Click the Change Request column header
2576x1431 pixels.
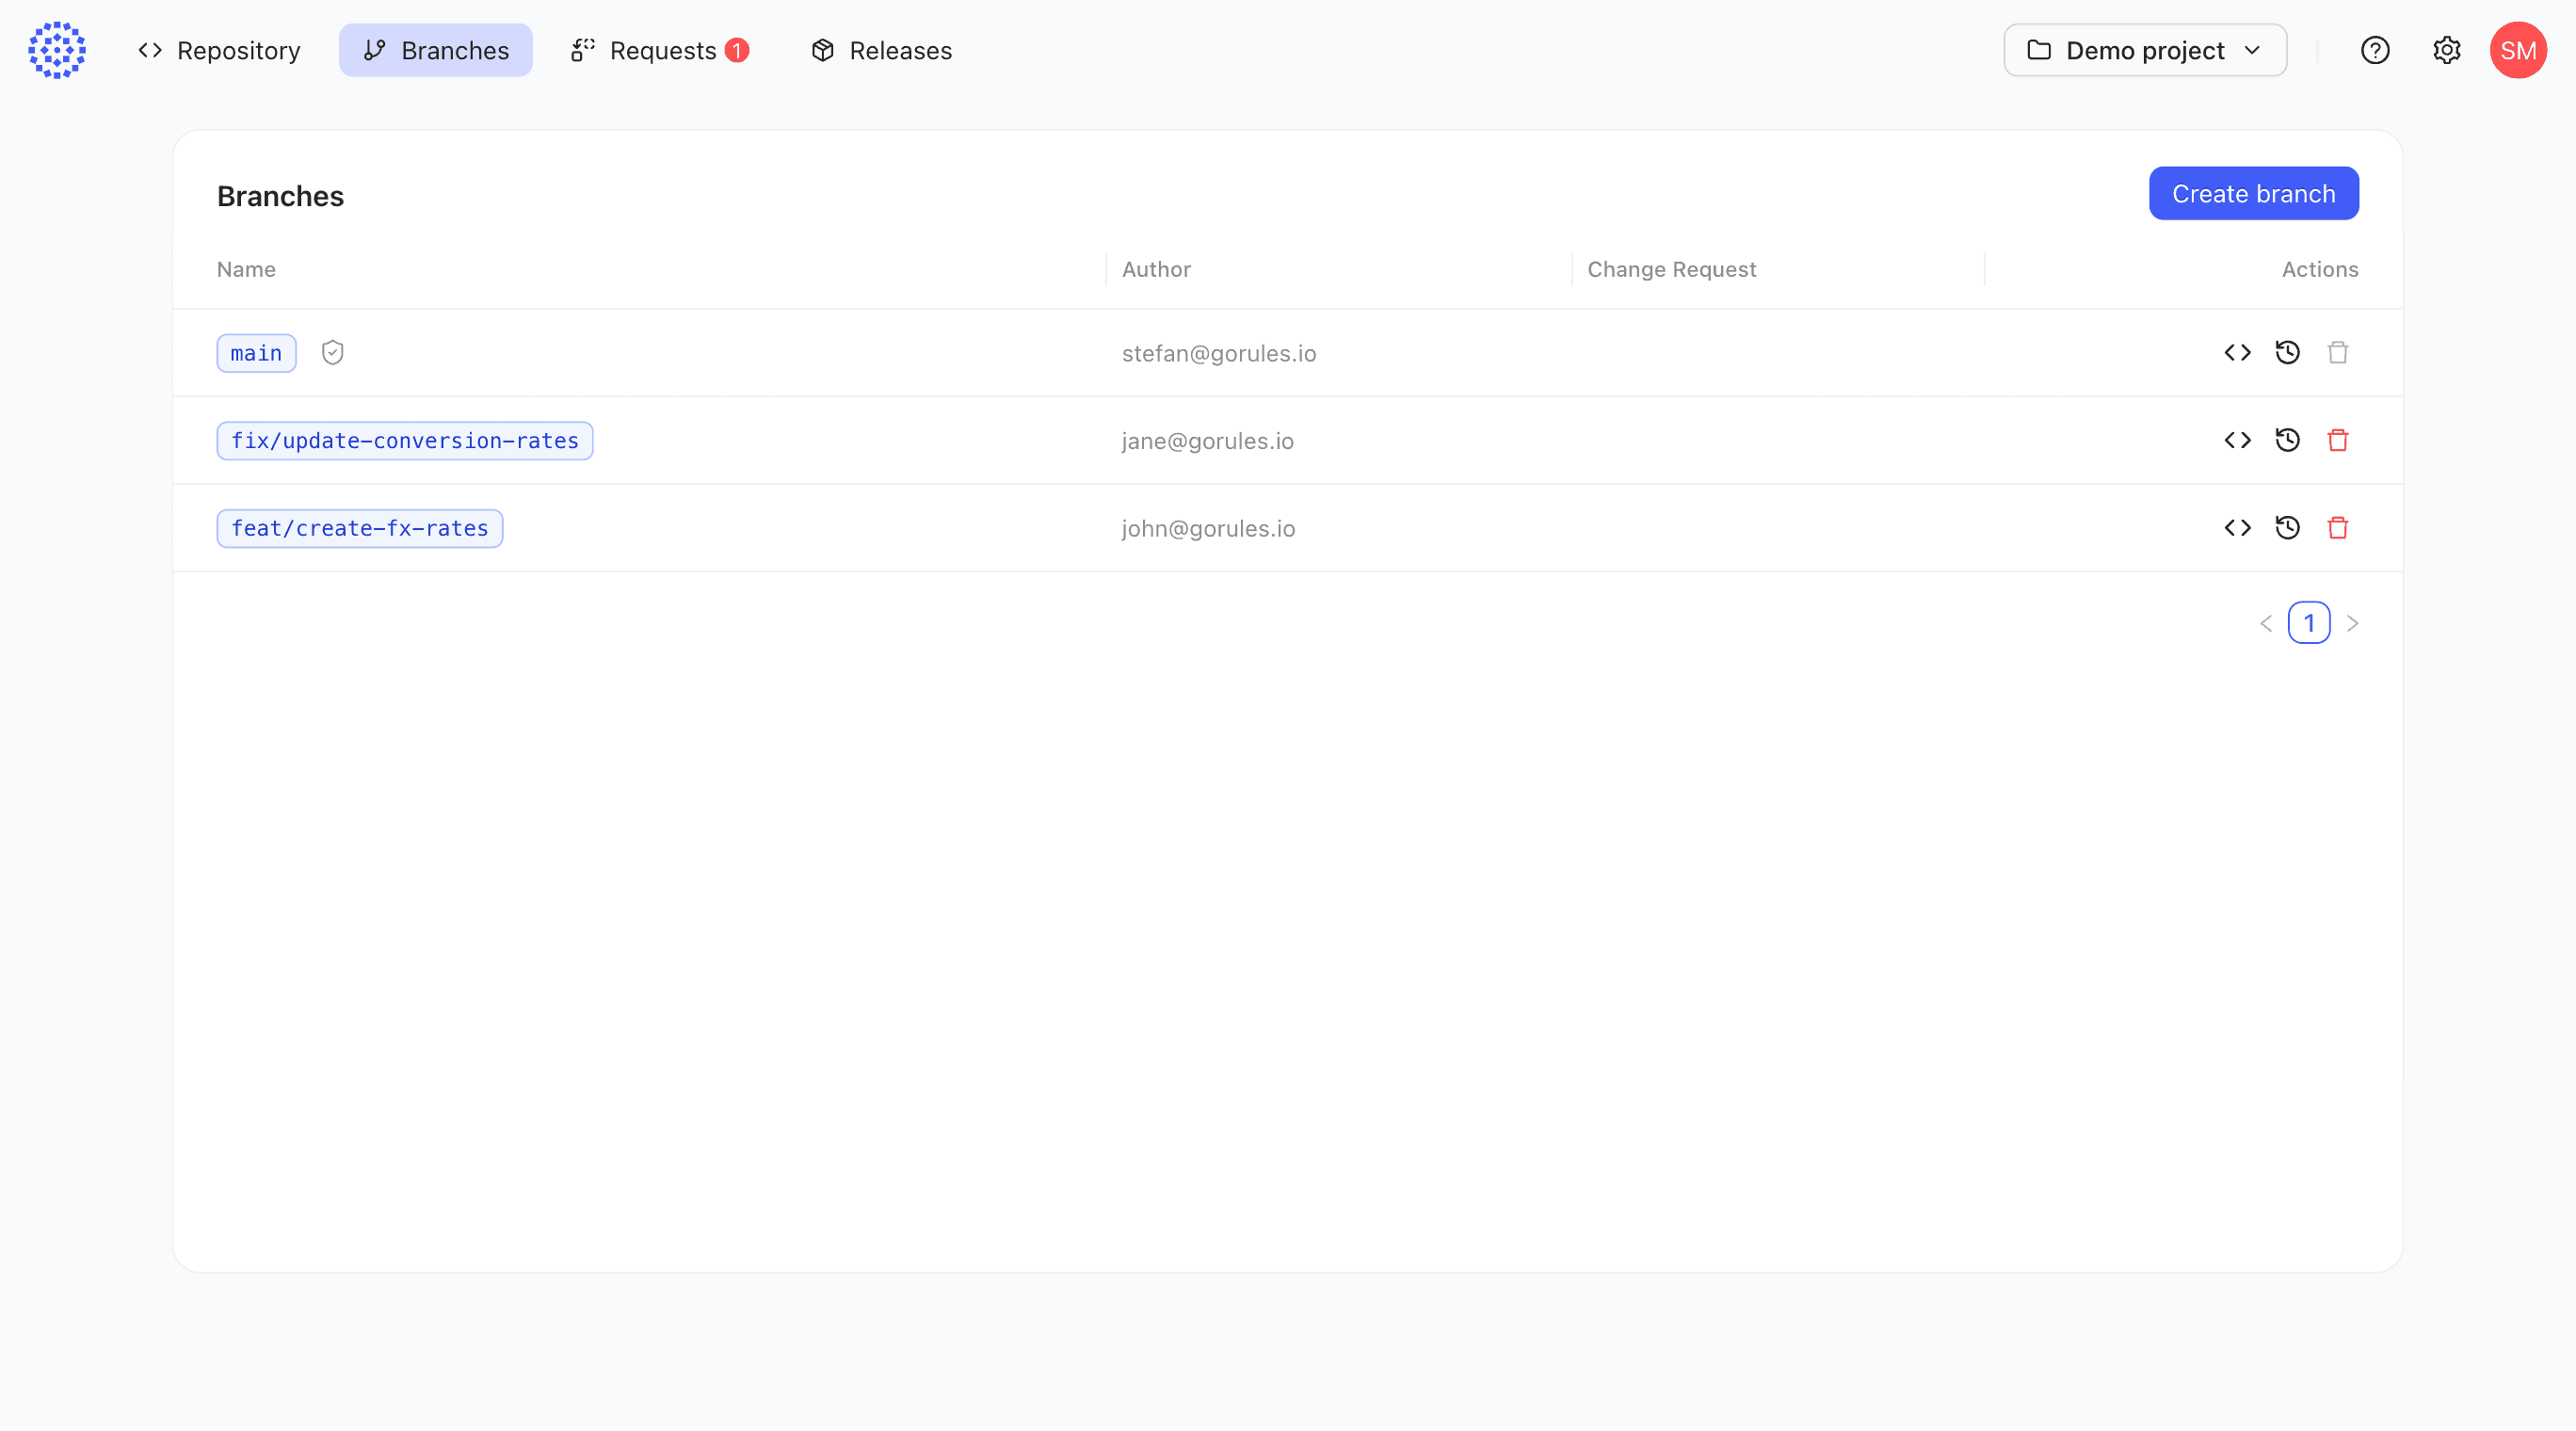pyautogui.click(x=1671, y=270)
